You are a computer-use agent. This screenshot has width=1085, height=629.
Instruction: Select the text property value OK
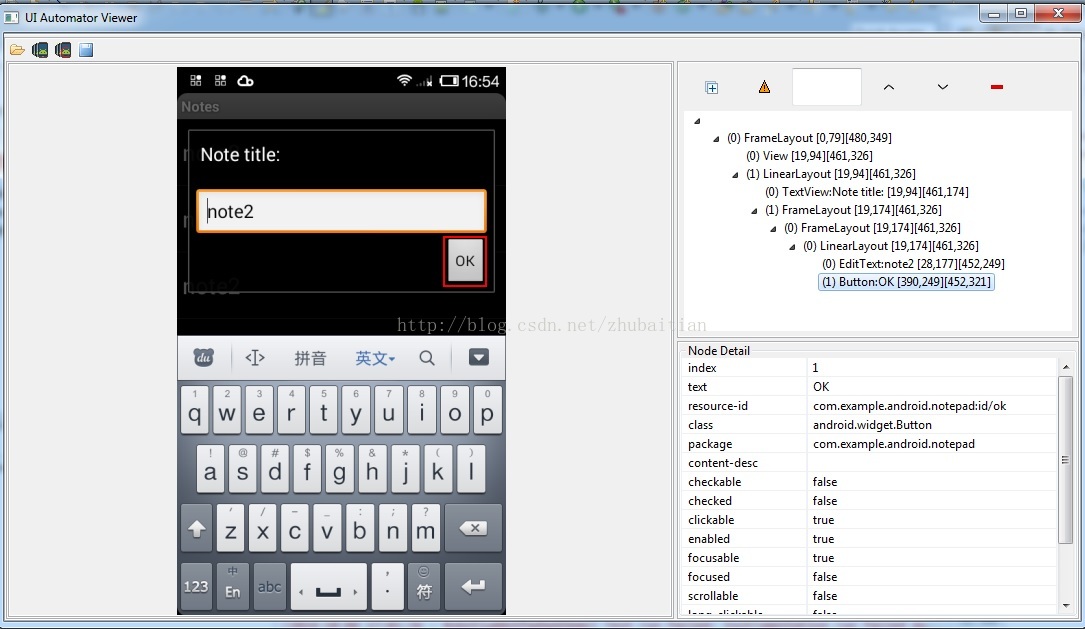(x=821, y=387)
